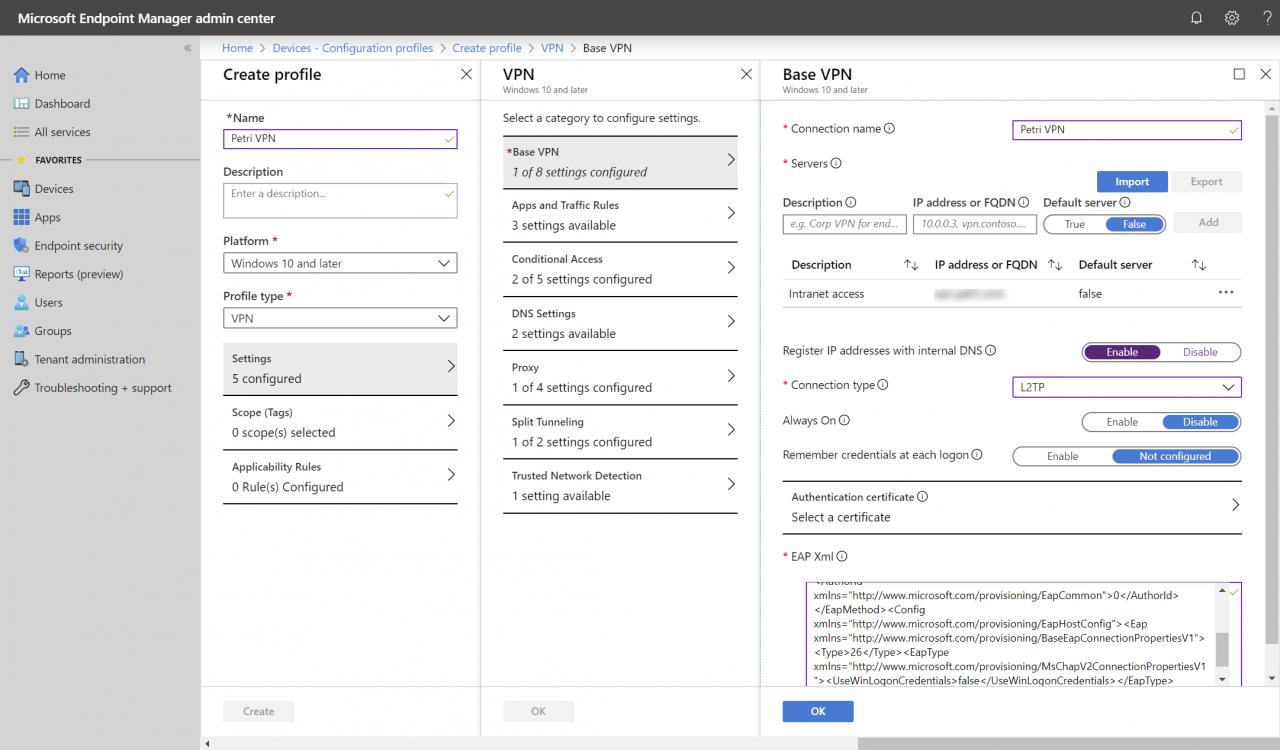1280x750 pixels.
Task: Open Devices in favorites sidebar
Action: [x=54, y=188]
